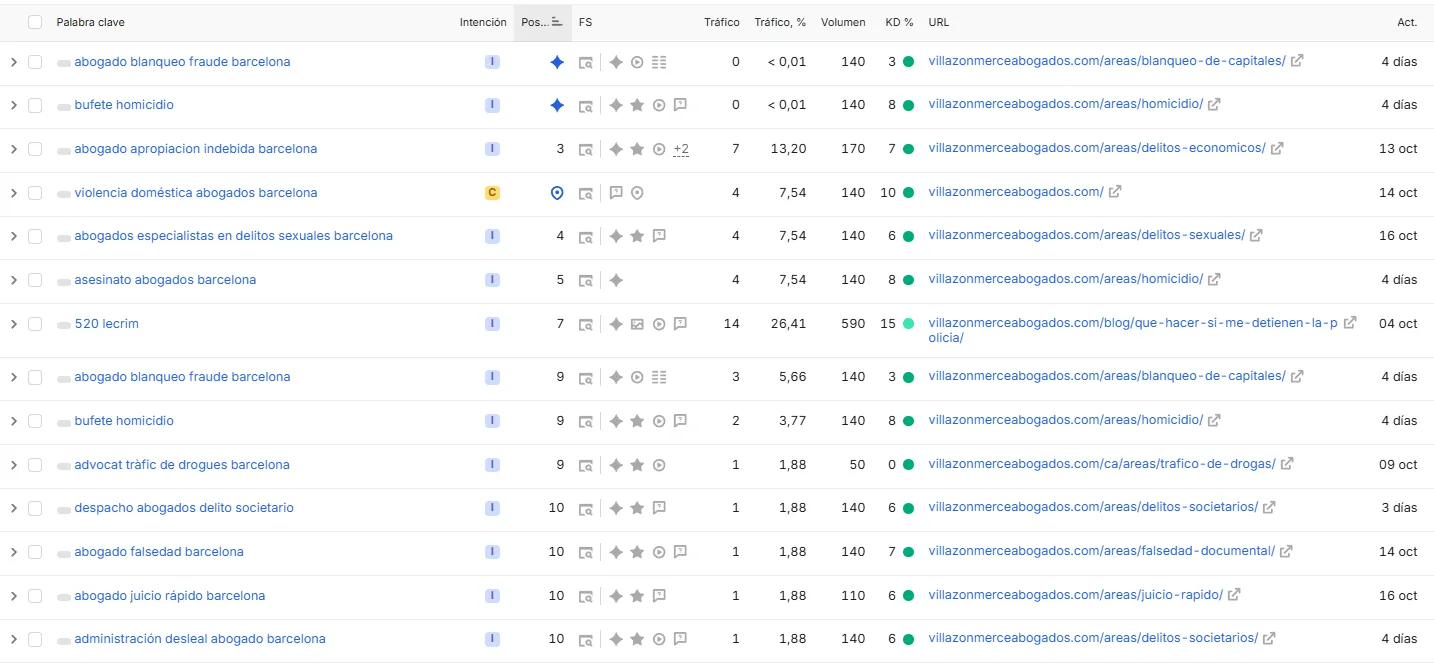Sort by Volumen column header

[843, 22]
